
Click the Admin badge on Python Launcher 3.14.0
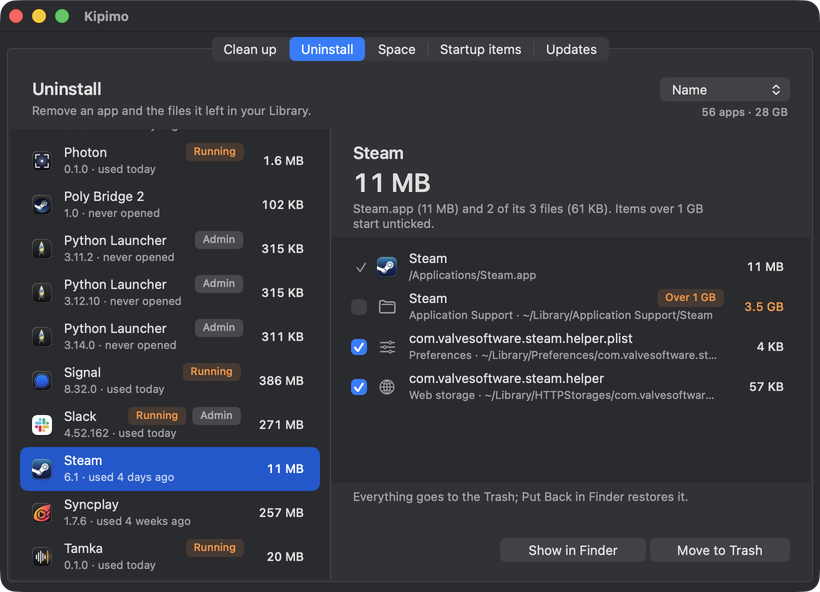point(219,327)
